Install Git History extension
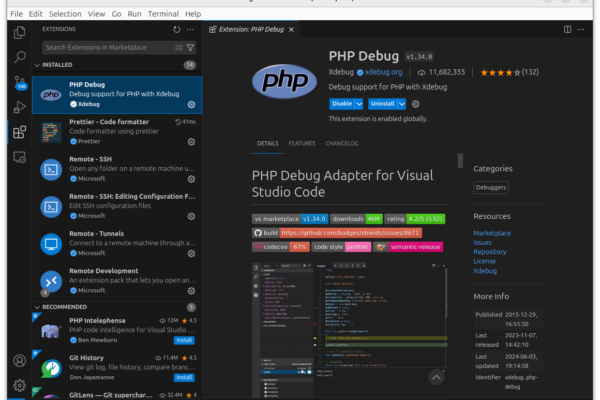 point(184,377)
